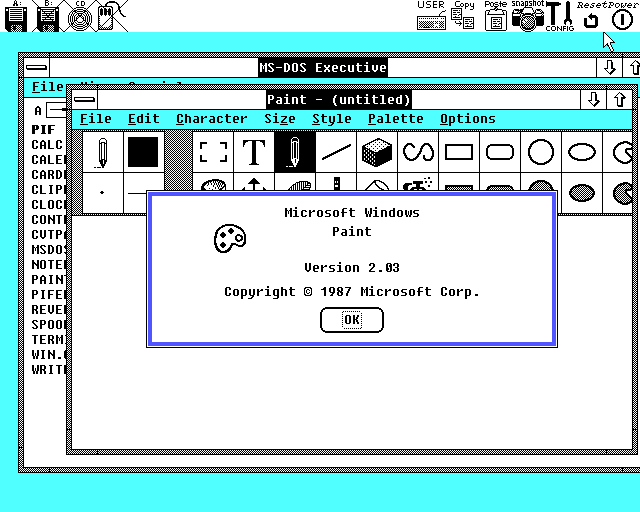Click the black pattern swatch

tap(143, 152)
